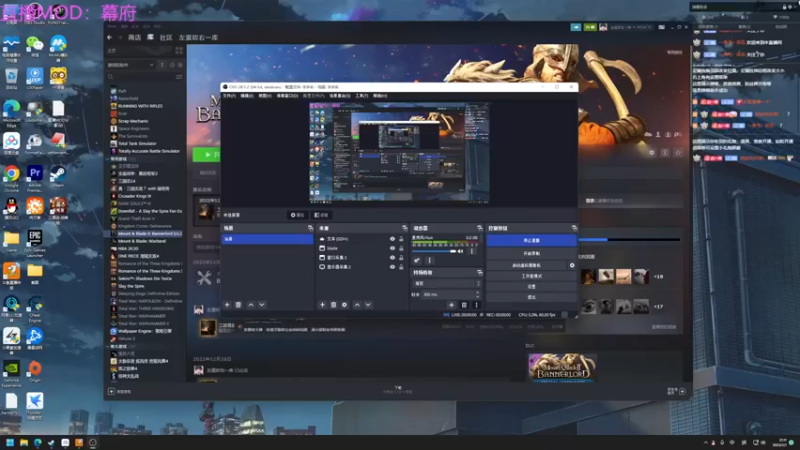Switch to Steam Community tab
The height and width of the screenshot is (450, 800).
tap(166, 37)
